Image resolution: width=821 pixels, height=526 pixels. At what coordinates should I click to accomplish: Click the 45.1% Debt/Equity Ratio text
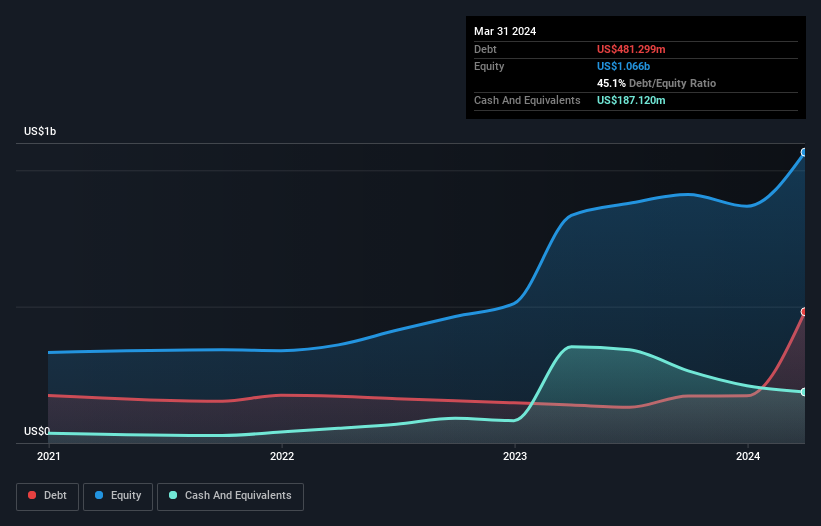(656, 83)
